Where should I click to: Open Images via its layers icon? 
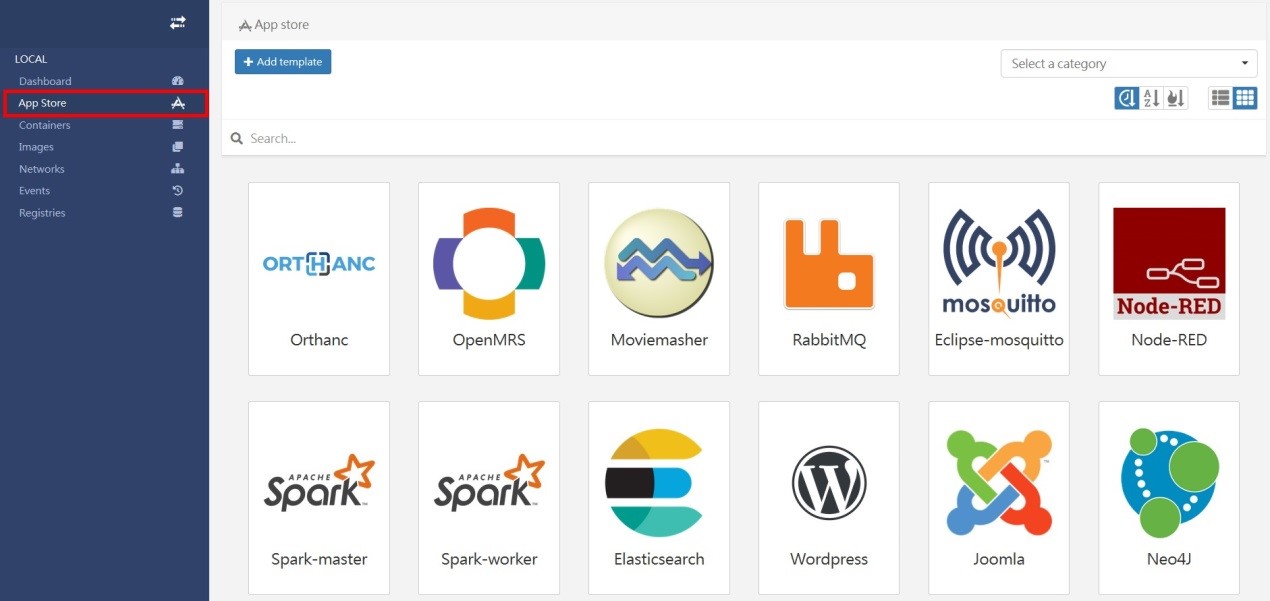coord(177,146)
